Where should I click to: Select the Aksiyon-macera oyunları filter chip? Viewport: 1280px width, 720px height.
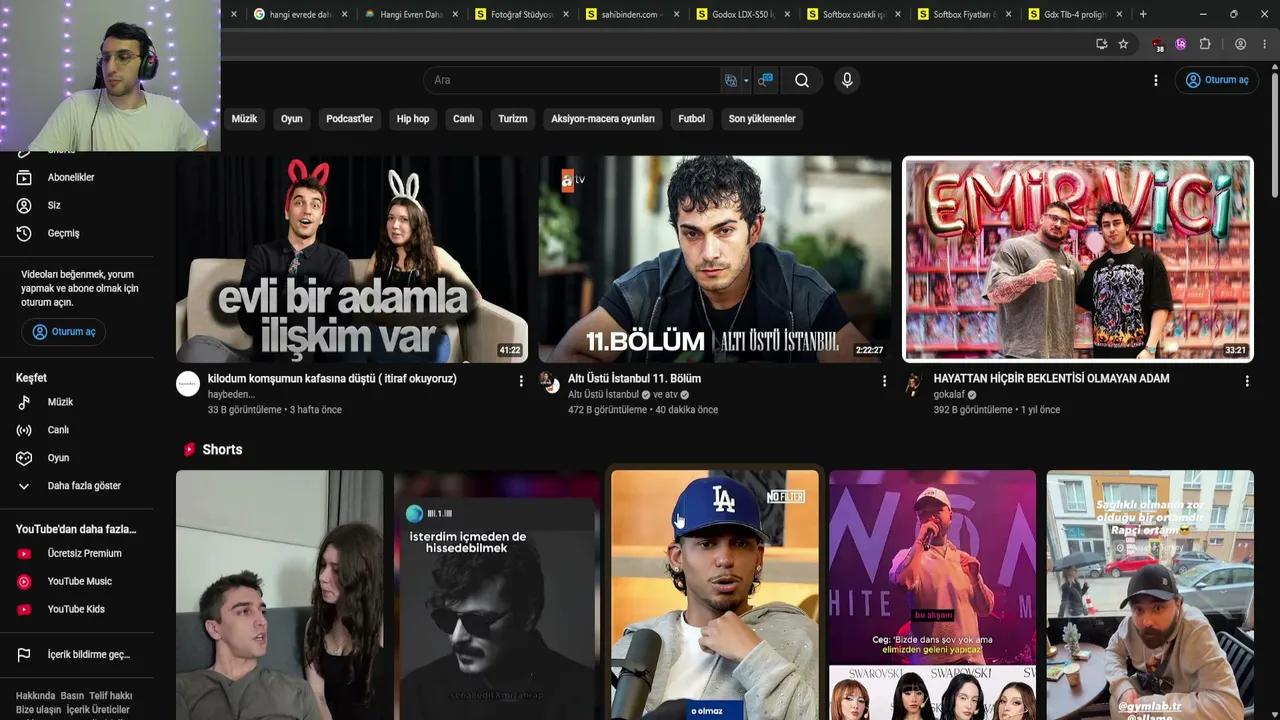[x=603, y=119]
